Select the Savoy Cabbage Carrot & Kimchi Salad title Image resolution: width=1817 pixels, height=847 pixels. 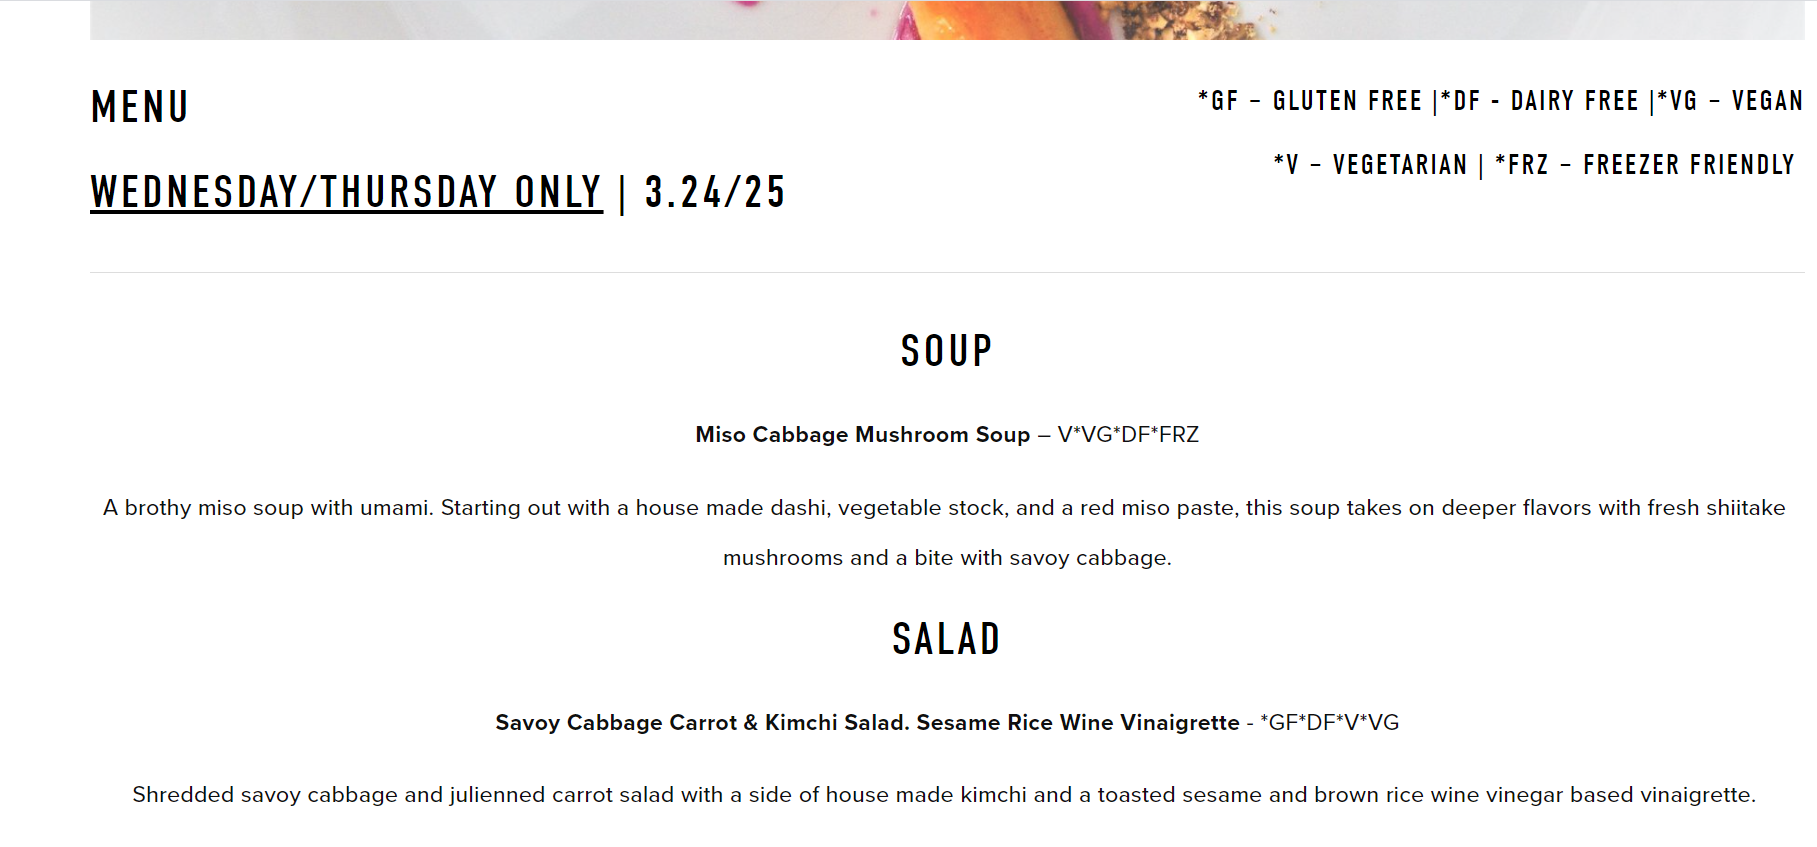867,723
